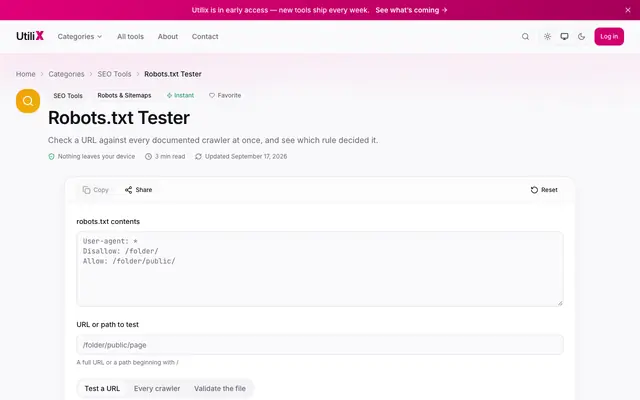
Task: Focus the robots.txt contents textarea
Action: coord(320,269)
